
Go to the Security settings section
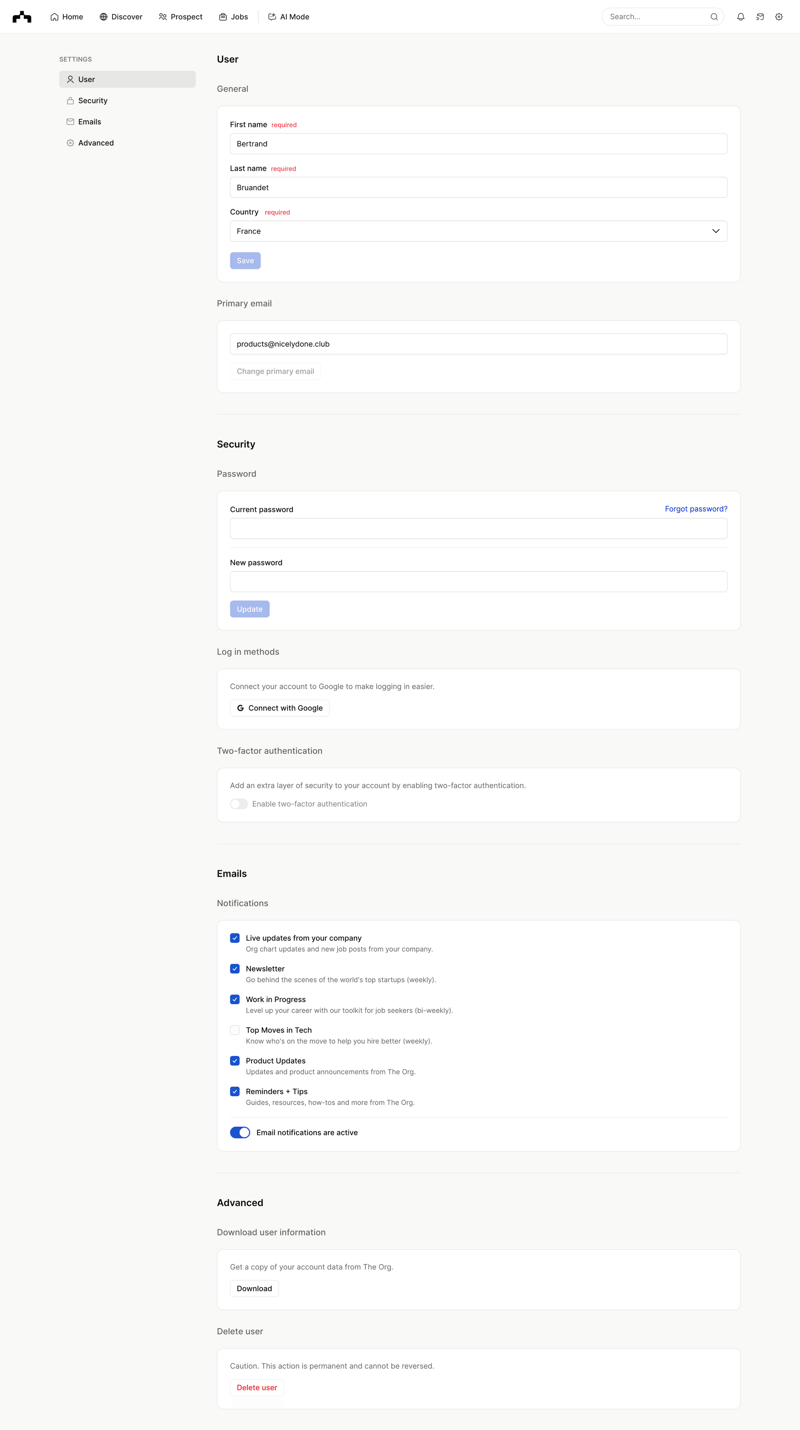[x=94, y=100]
